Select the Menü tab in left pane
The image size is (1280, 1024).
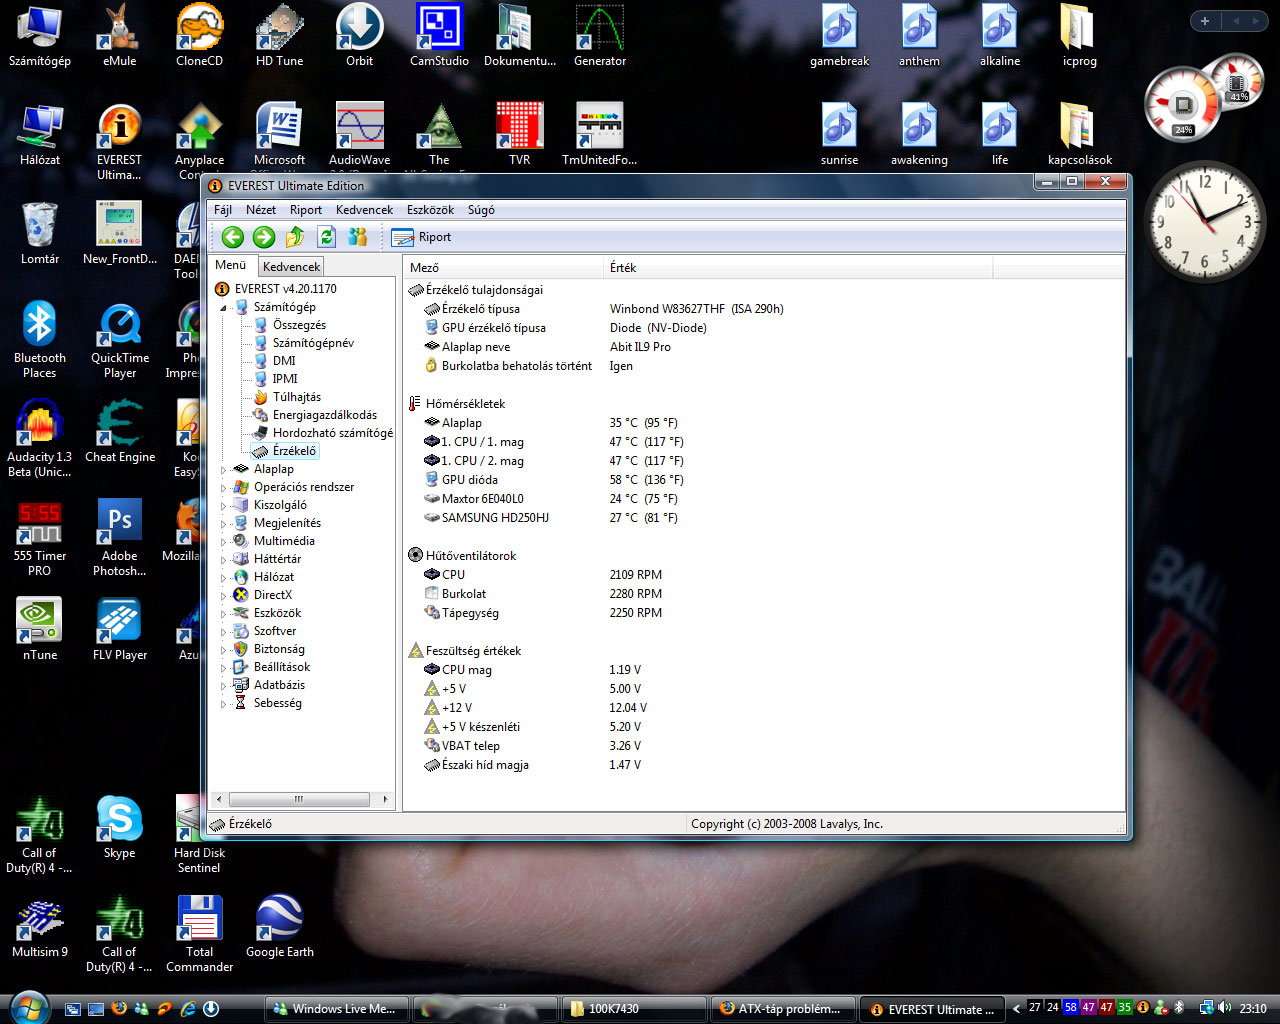point(231,265)
